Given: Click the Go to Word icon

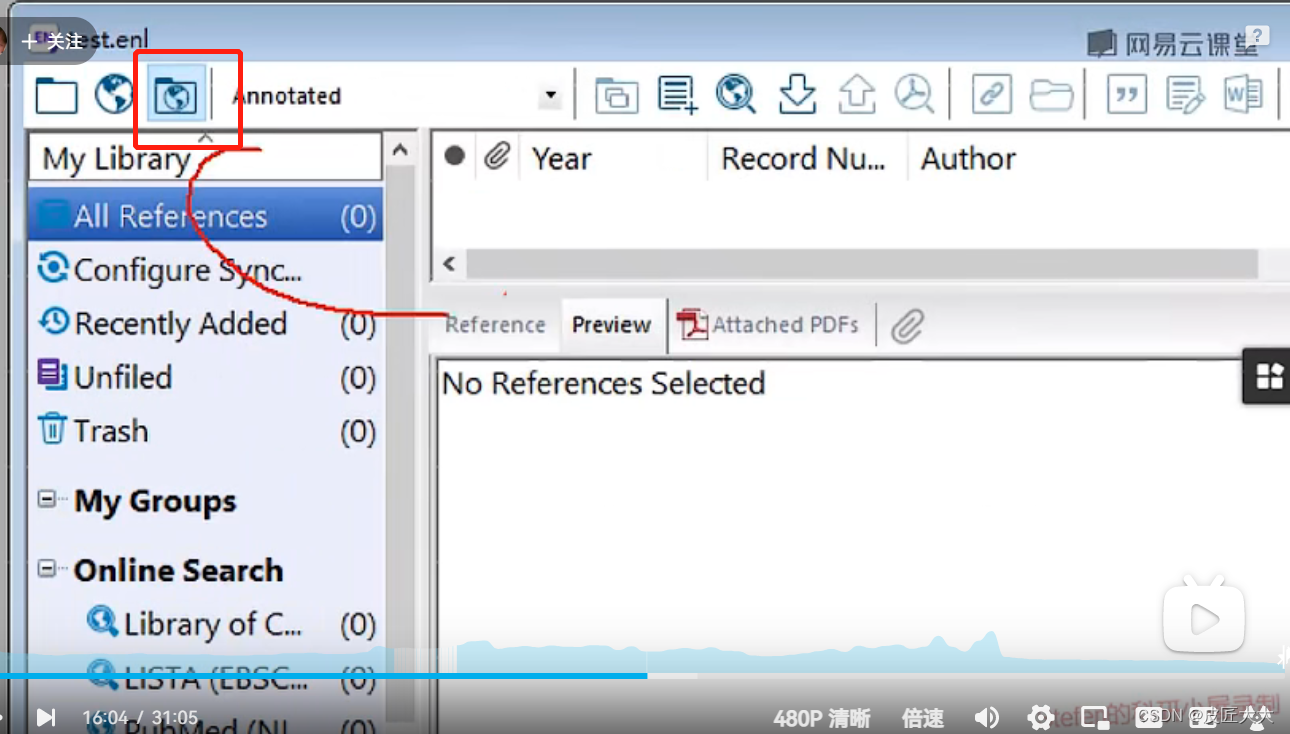Looking at the screenshot, I should (1243, 94).
